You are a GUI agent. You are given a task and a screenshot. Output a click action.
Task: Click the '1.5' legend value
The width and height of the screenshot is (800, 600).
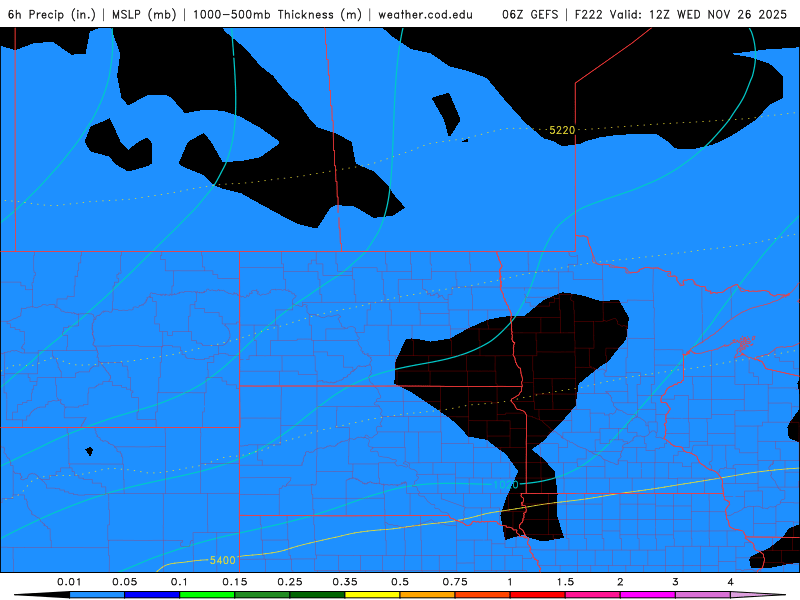click(565, 582)
